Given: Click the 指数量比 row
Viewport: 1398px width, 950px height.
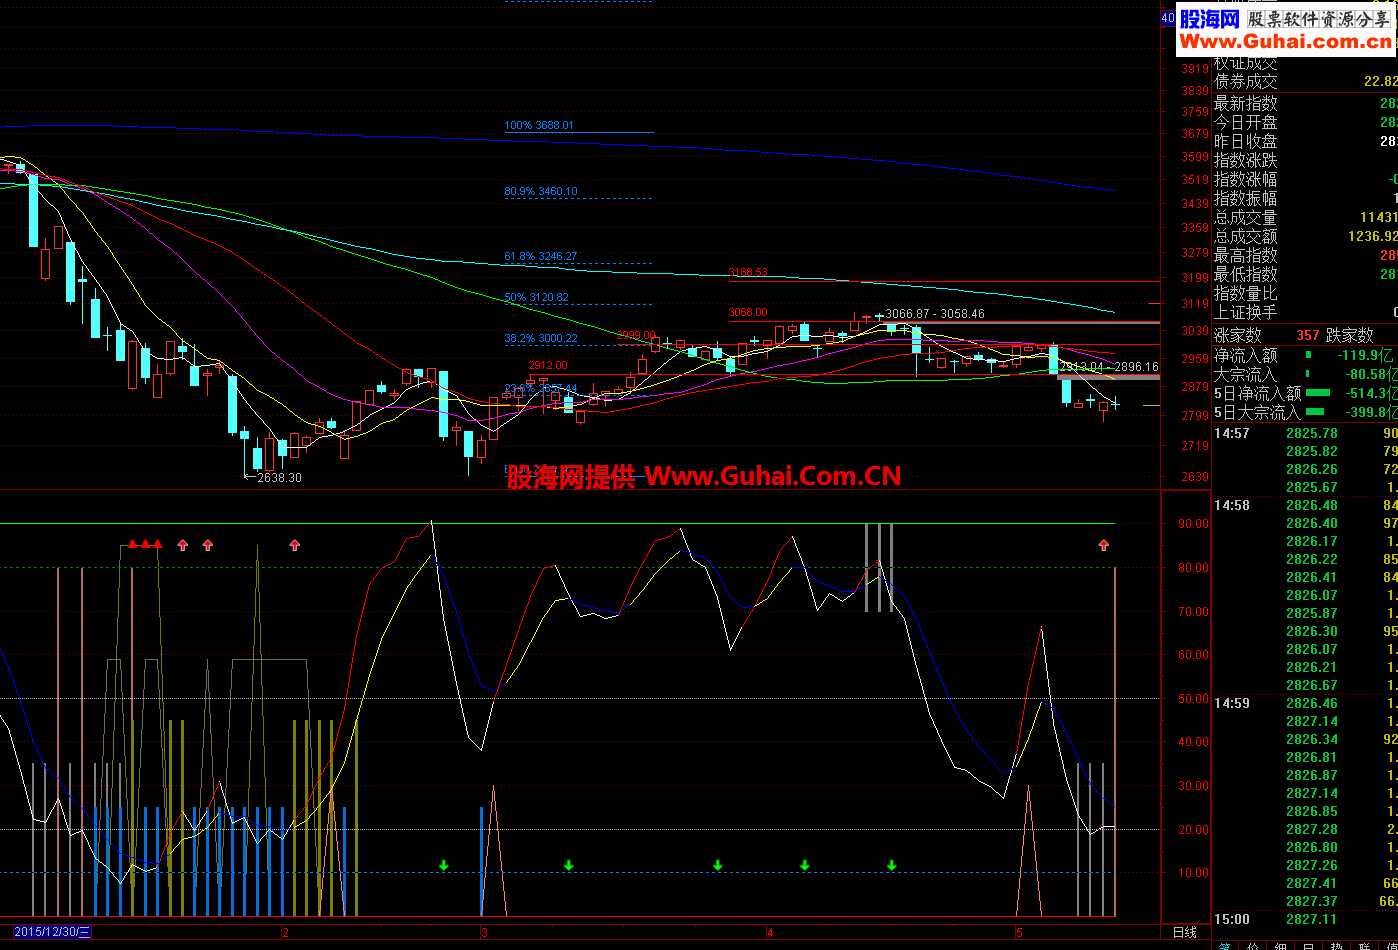Looking at the screenshot, I should [1305, 293].
